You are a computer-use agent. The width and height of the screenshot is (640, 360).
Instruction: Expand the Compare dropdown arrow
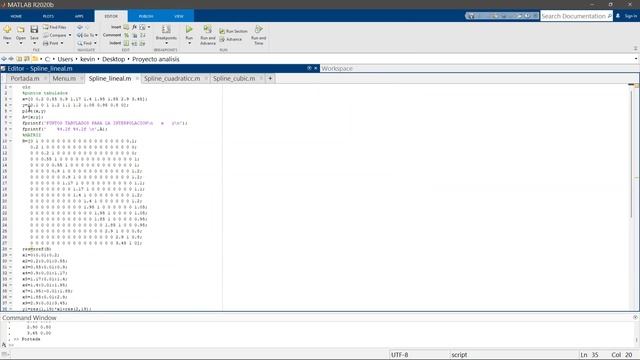(x=70, y=35)
